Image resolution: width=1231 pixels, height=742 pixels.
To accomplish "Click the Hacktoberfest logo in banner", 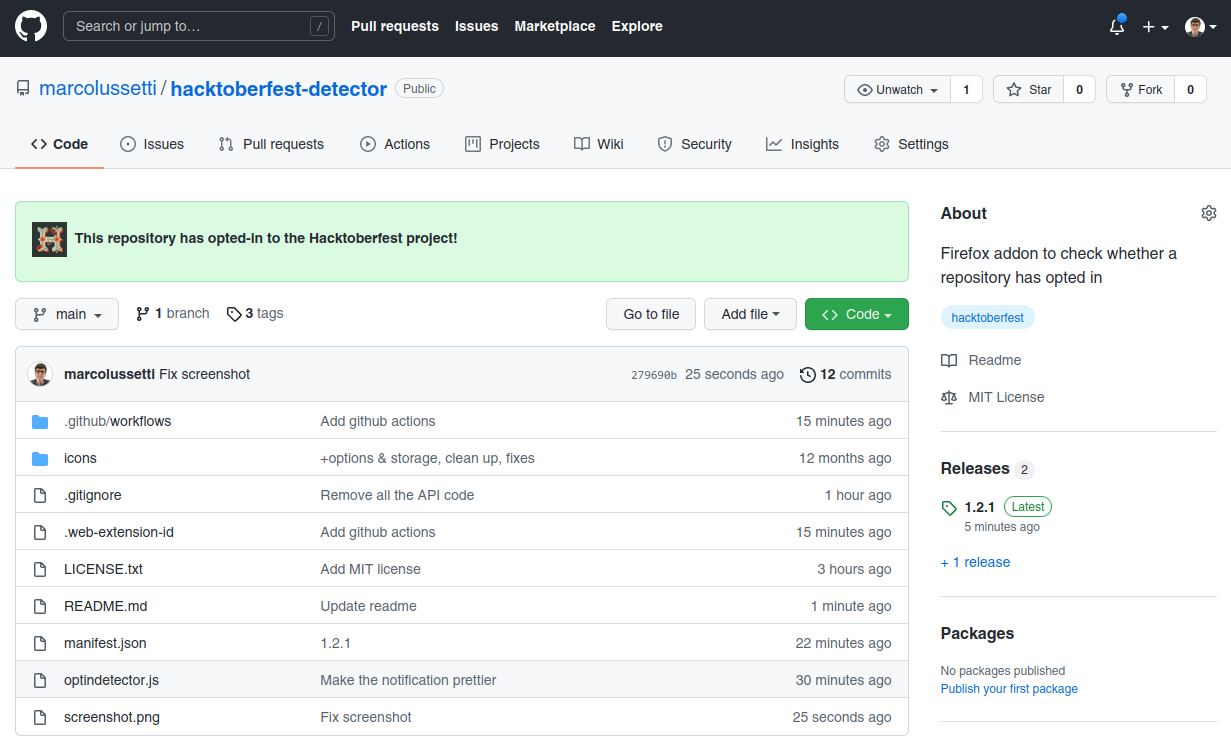I will pyautogui.click(x=49, y=239).
